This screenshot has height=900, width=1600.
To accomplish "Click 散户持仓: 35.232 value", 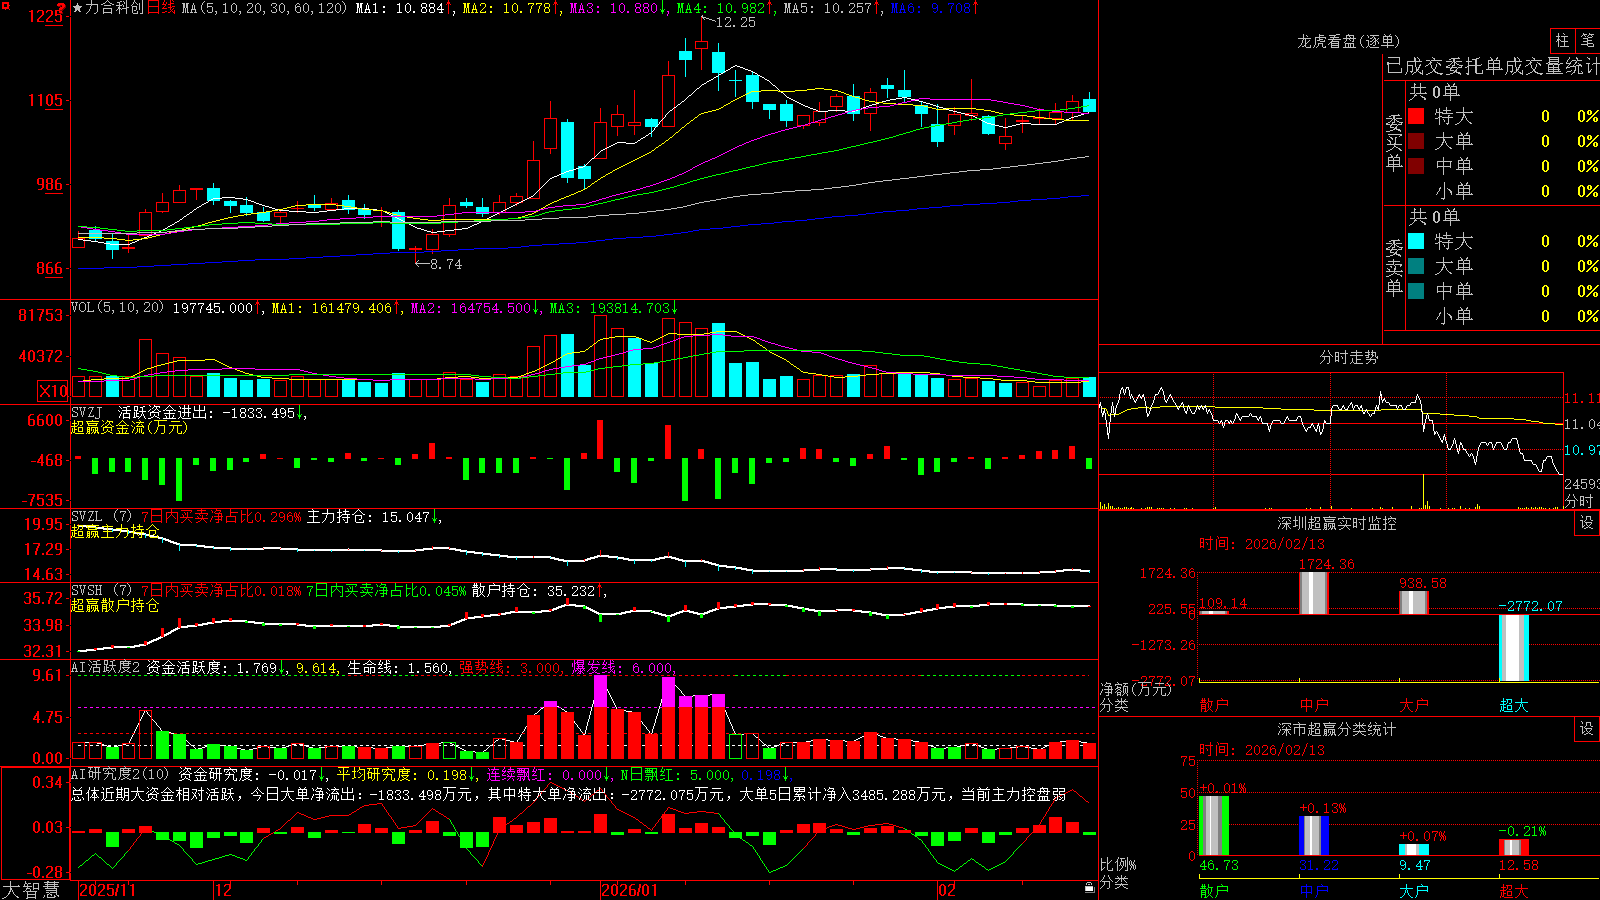I will point(533,591).
